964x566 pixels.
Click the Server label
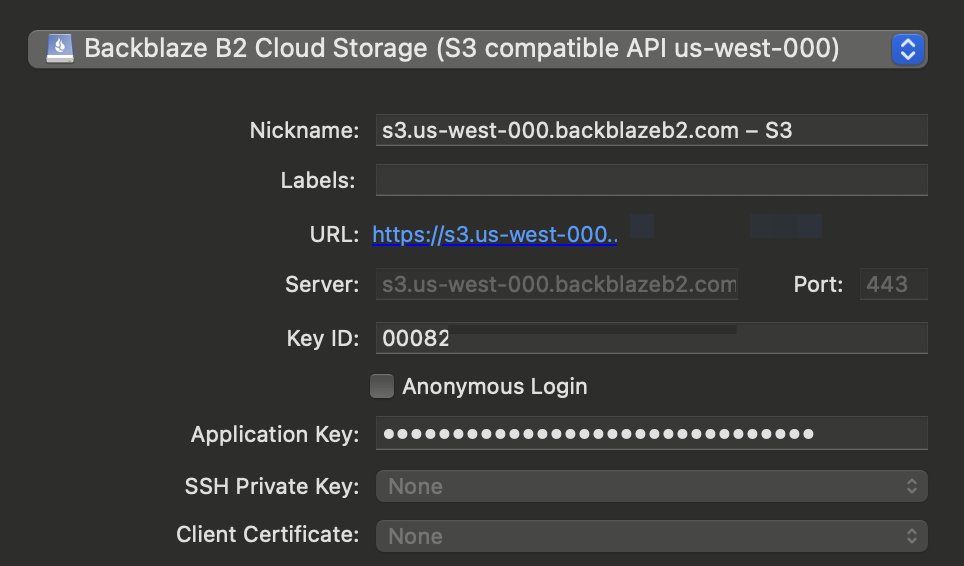(322, 284)
